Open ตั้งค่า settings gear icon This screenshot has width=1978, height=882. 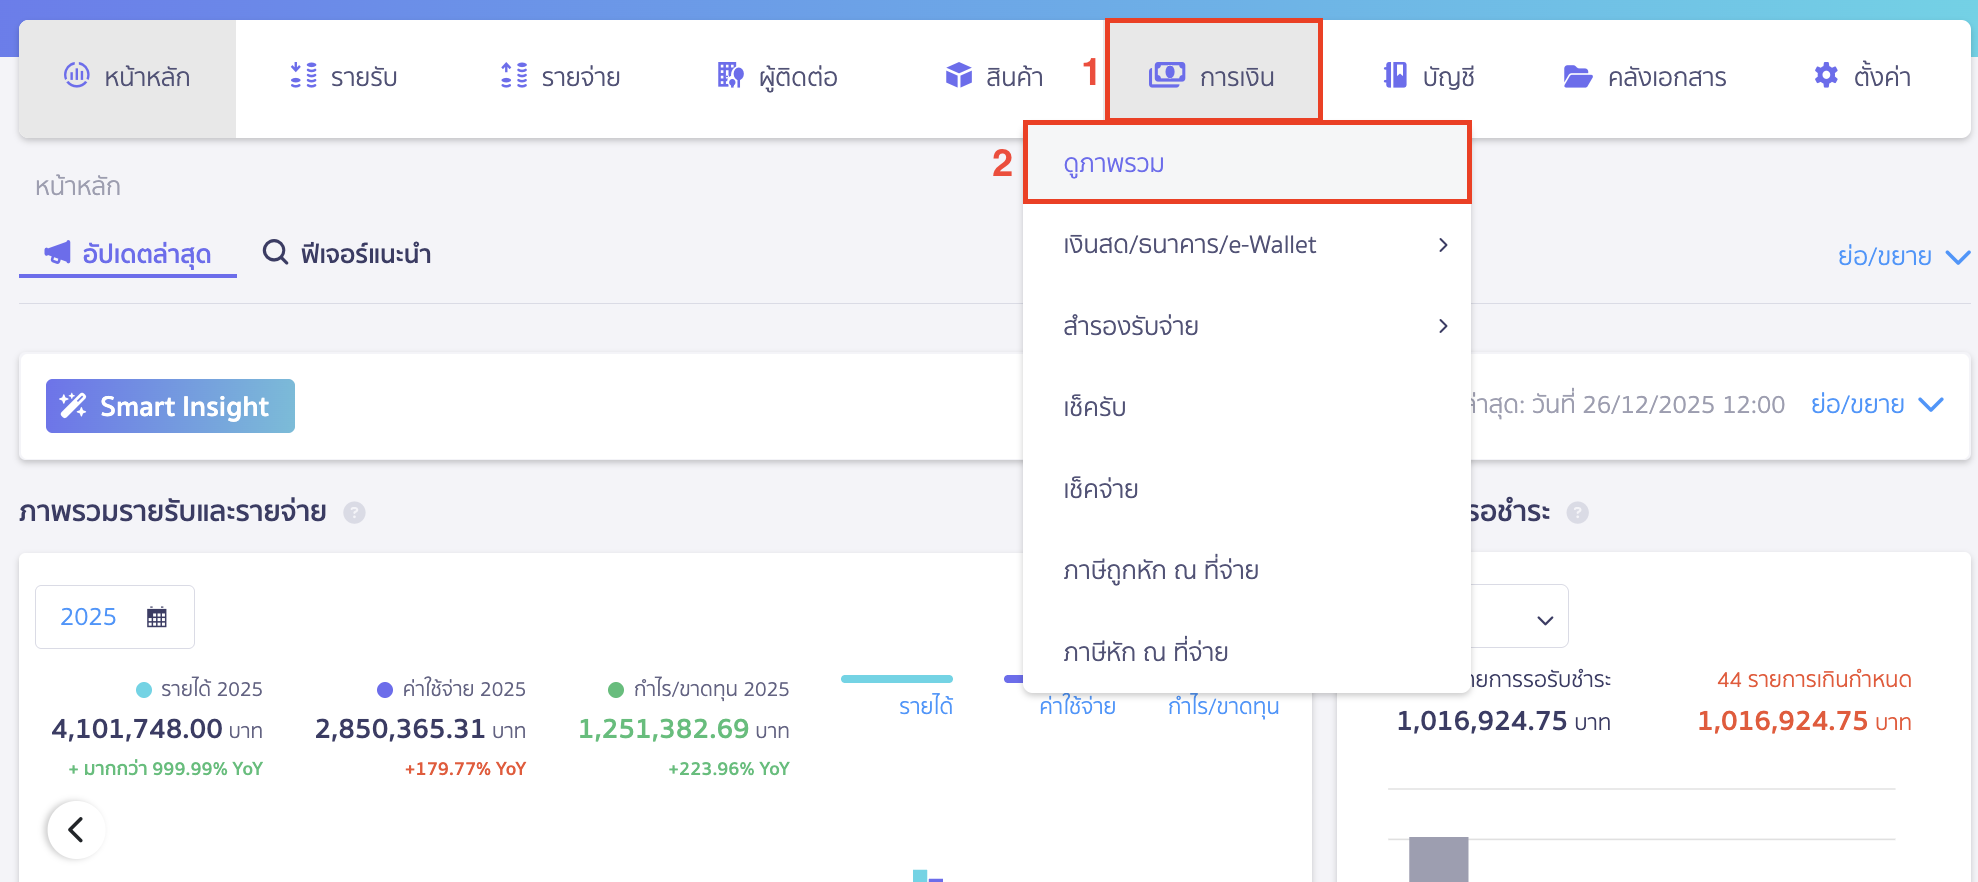[1826, 76]
